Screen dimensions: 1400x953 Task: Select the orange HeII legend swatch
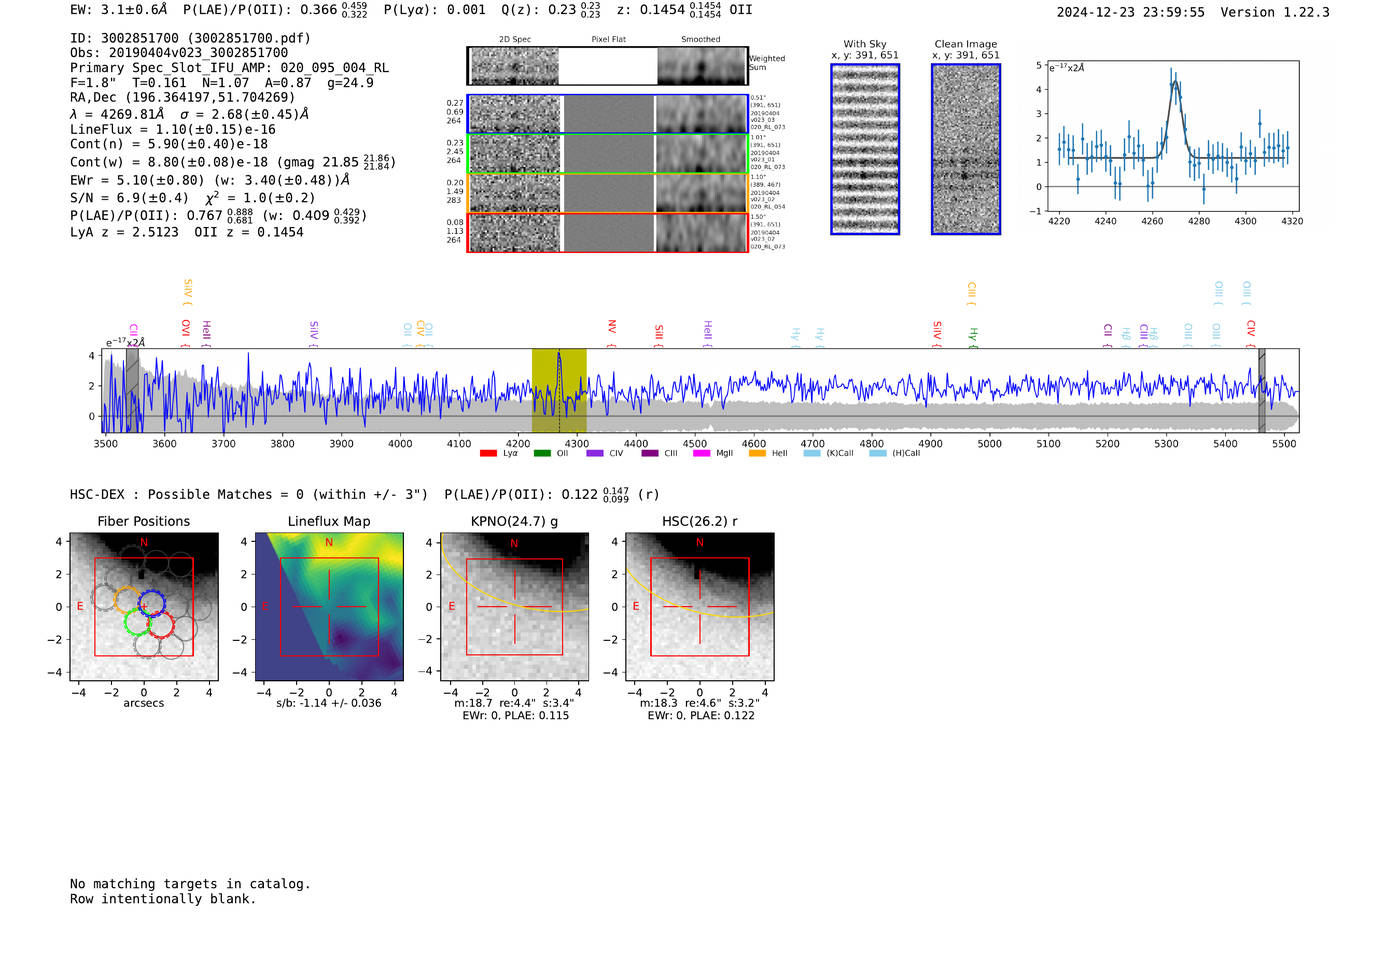pyautogui.click(x=757, y=454)
